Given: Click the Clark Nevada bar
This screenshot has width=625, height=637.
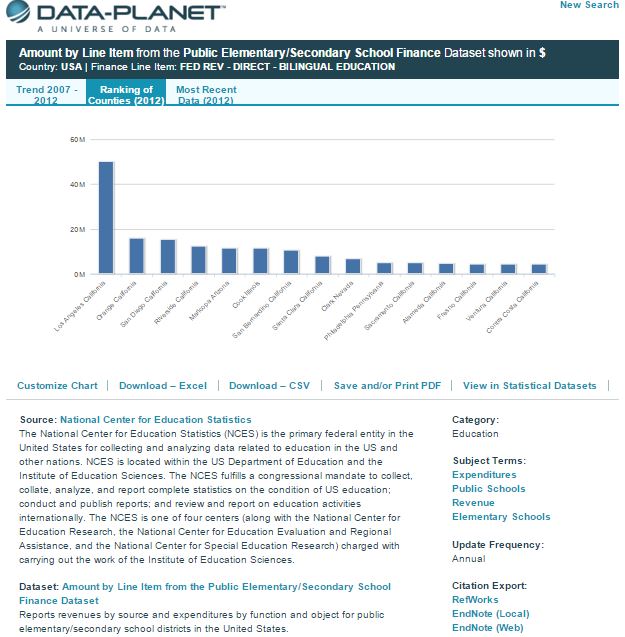Looking at the screenshot, I should pyautogui.click(x=353, y=266).
